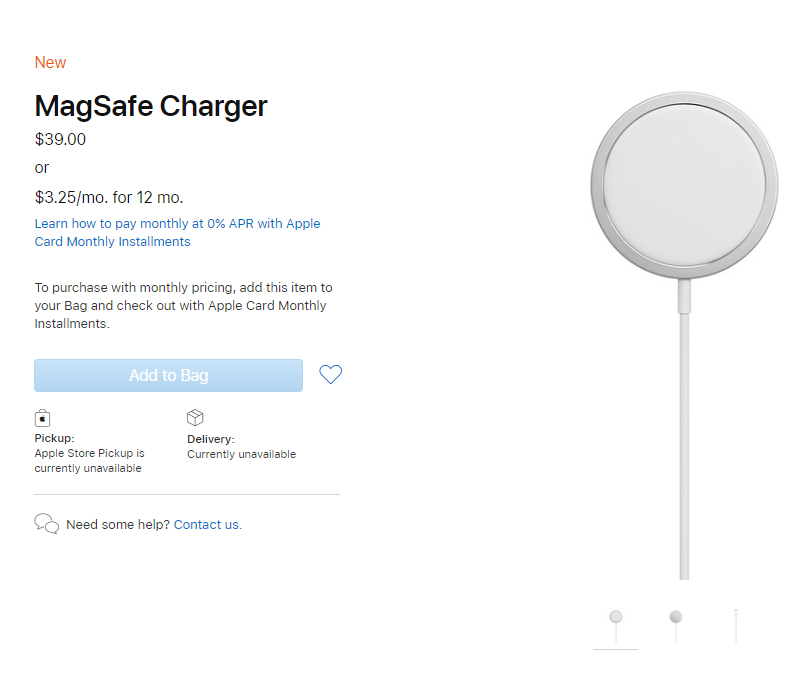
Task: Click the Apple Store pickup bag icon
Action: click(42, 418)
